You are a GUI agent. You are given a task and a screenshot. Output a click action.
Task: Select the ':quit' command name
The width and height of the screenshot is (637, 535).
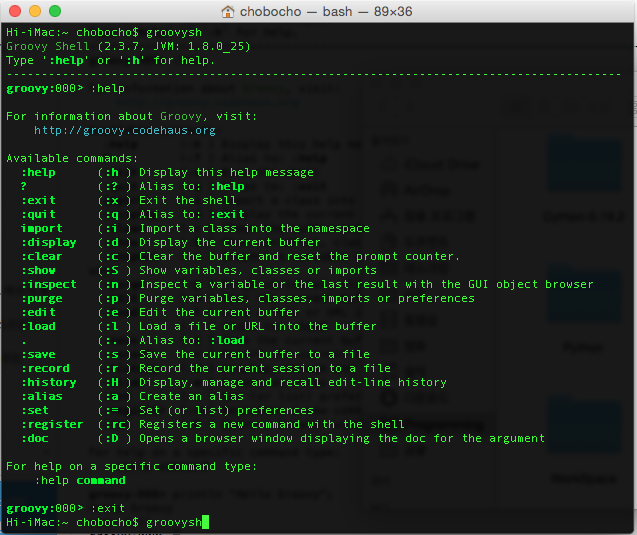(39, 214)
